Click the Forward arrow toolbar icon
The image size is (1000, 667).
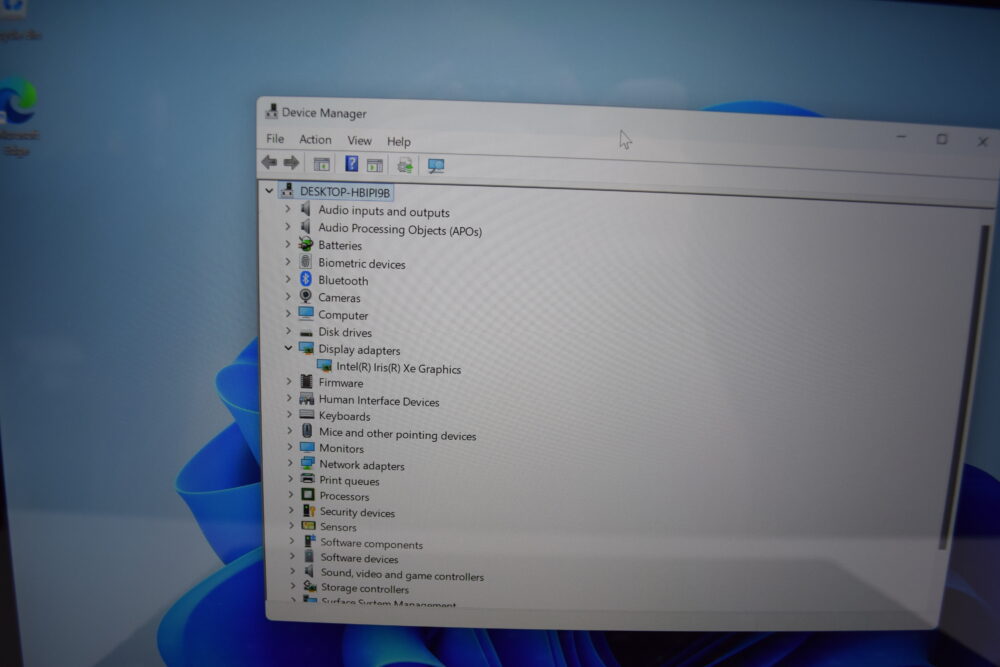click(x=291, y=163)
